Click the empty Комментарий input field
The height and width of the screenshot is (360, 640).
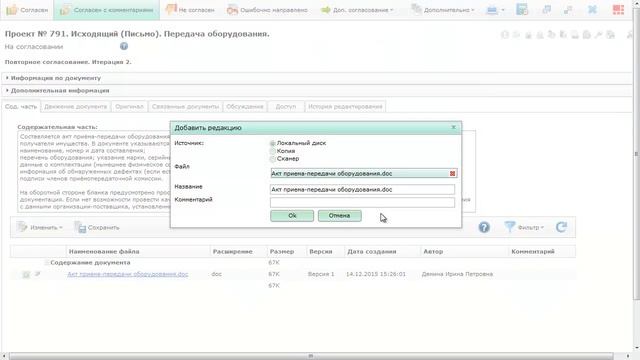[x=362, y=202]
